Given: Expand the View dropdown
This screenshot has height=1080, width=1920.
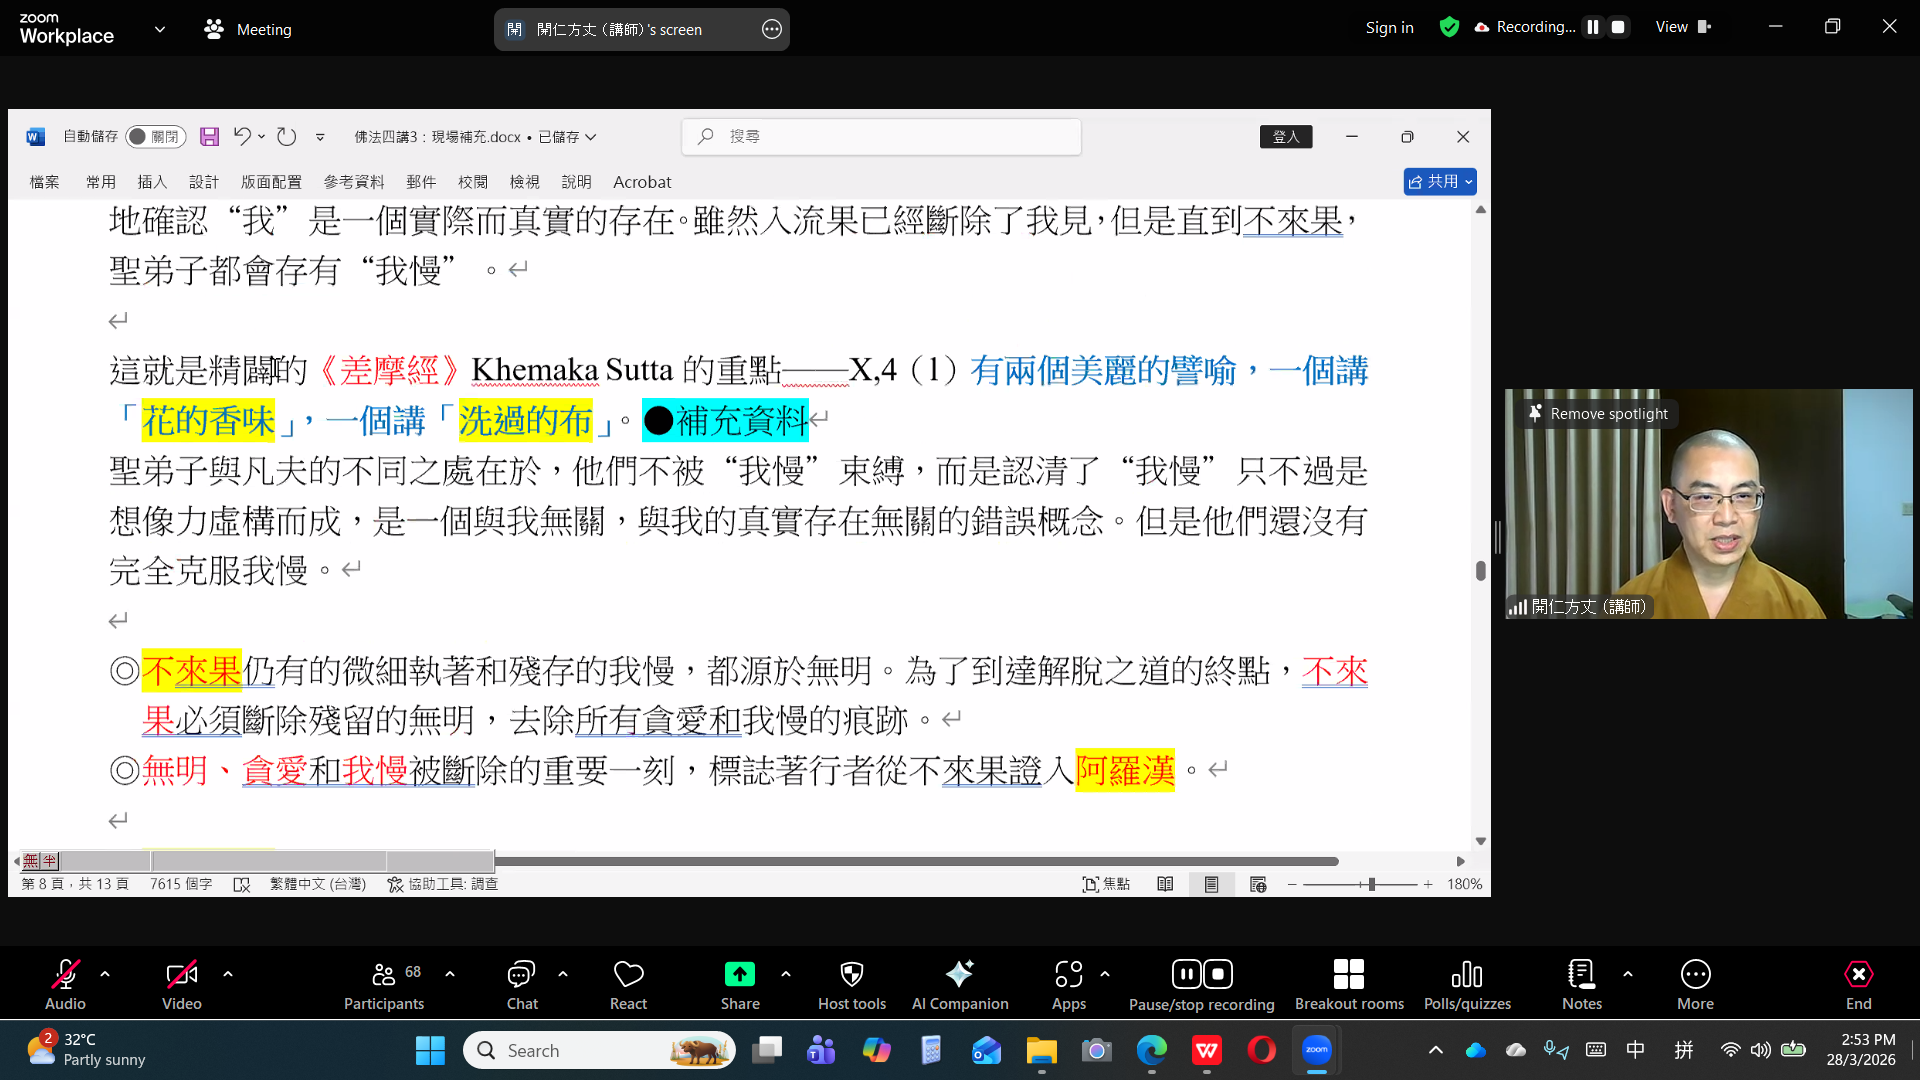Looking at the screenshot, I should click(x=1683, y=27).
